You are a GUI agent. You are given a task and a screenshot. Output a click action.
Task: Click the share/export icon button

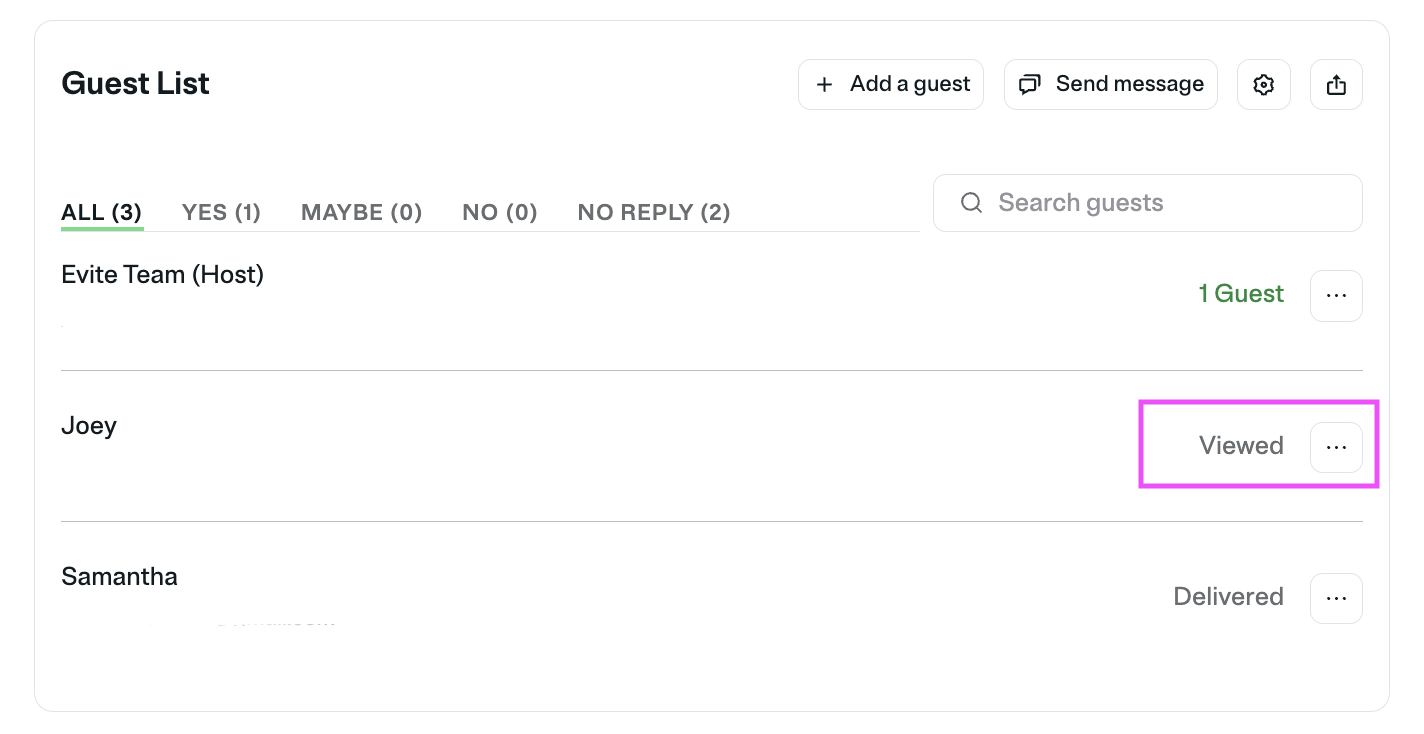click(x=1336, y=85)
